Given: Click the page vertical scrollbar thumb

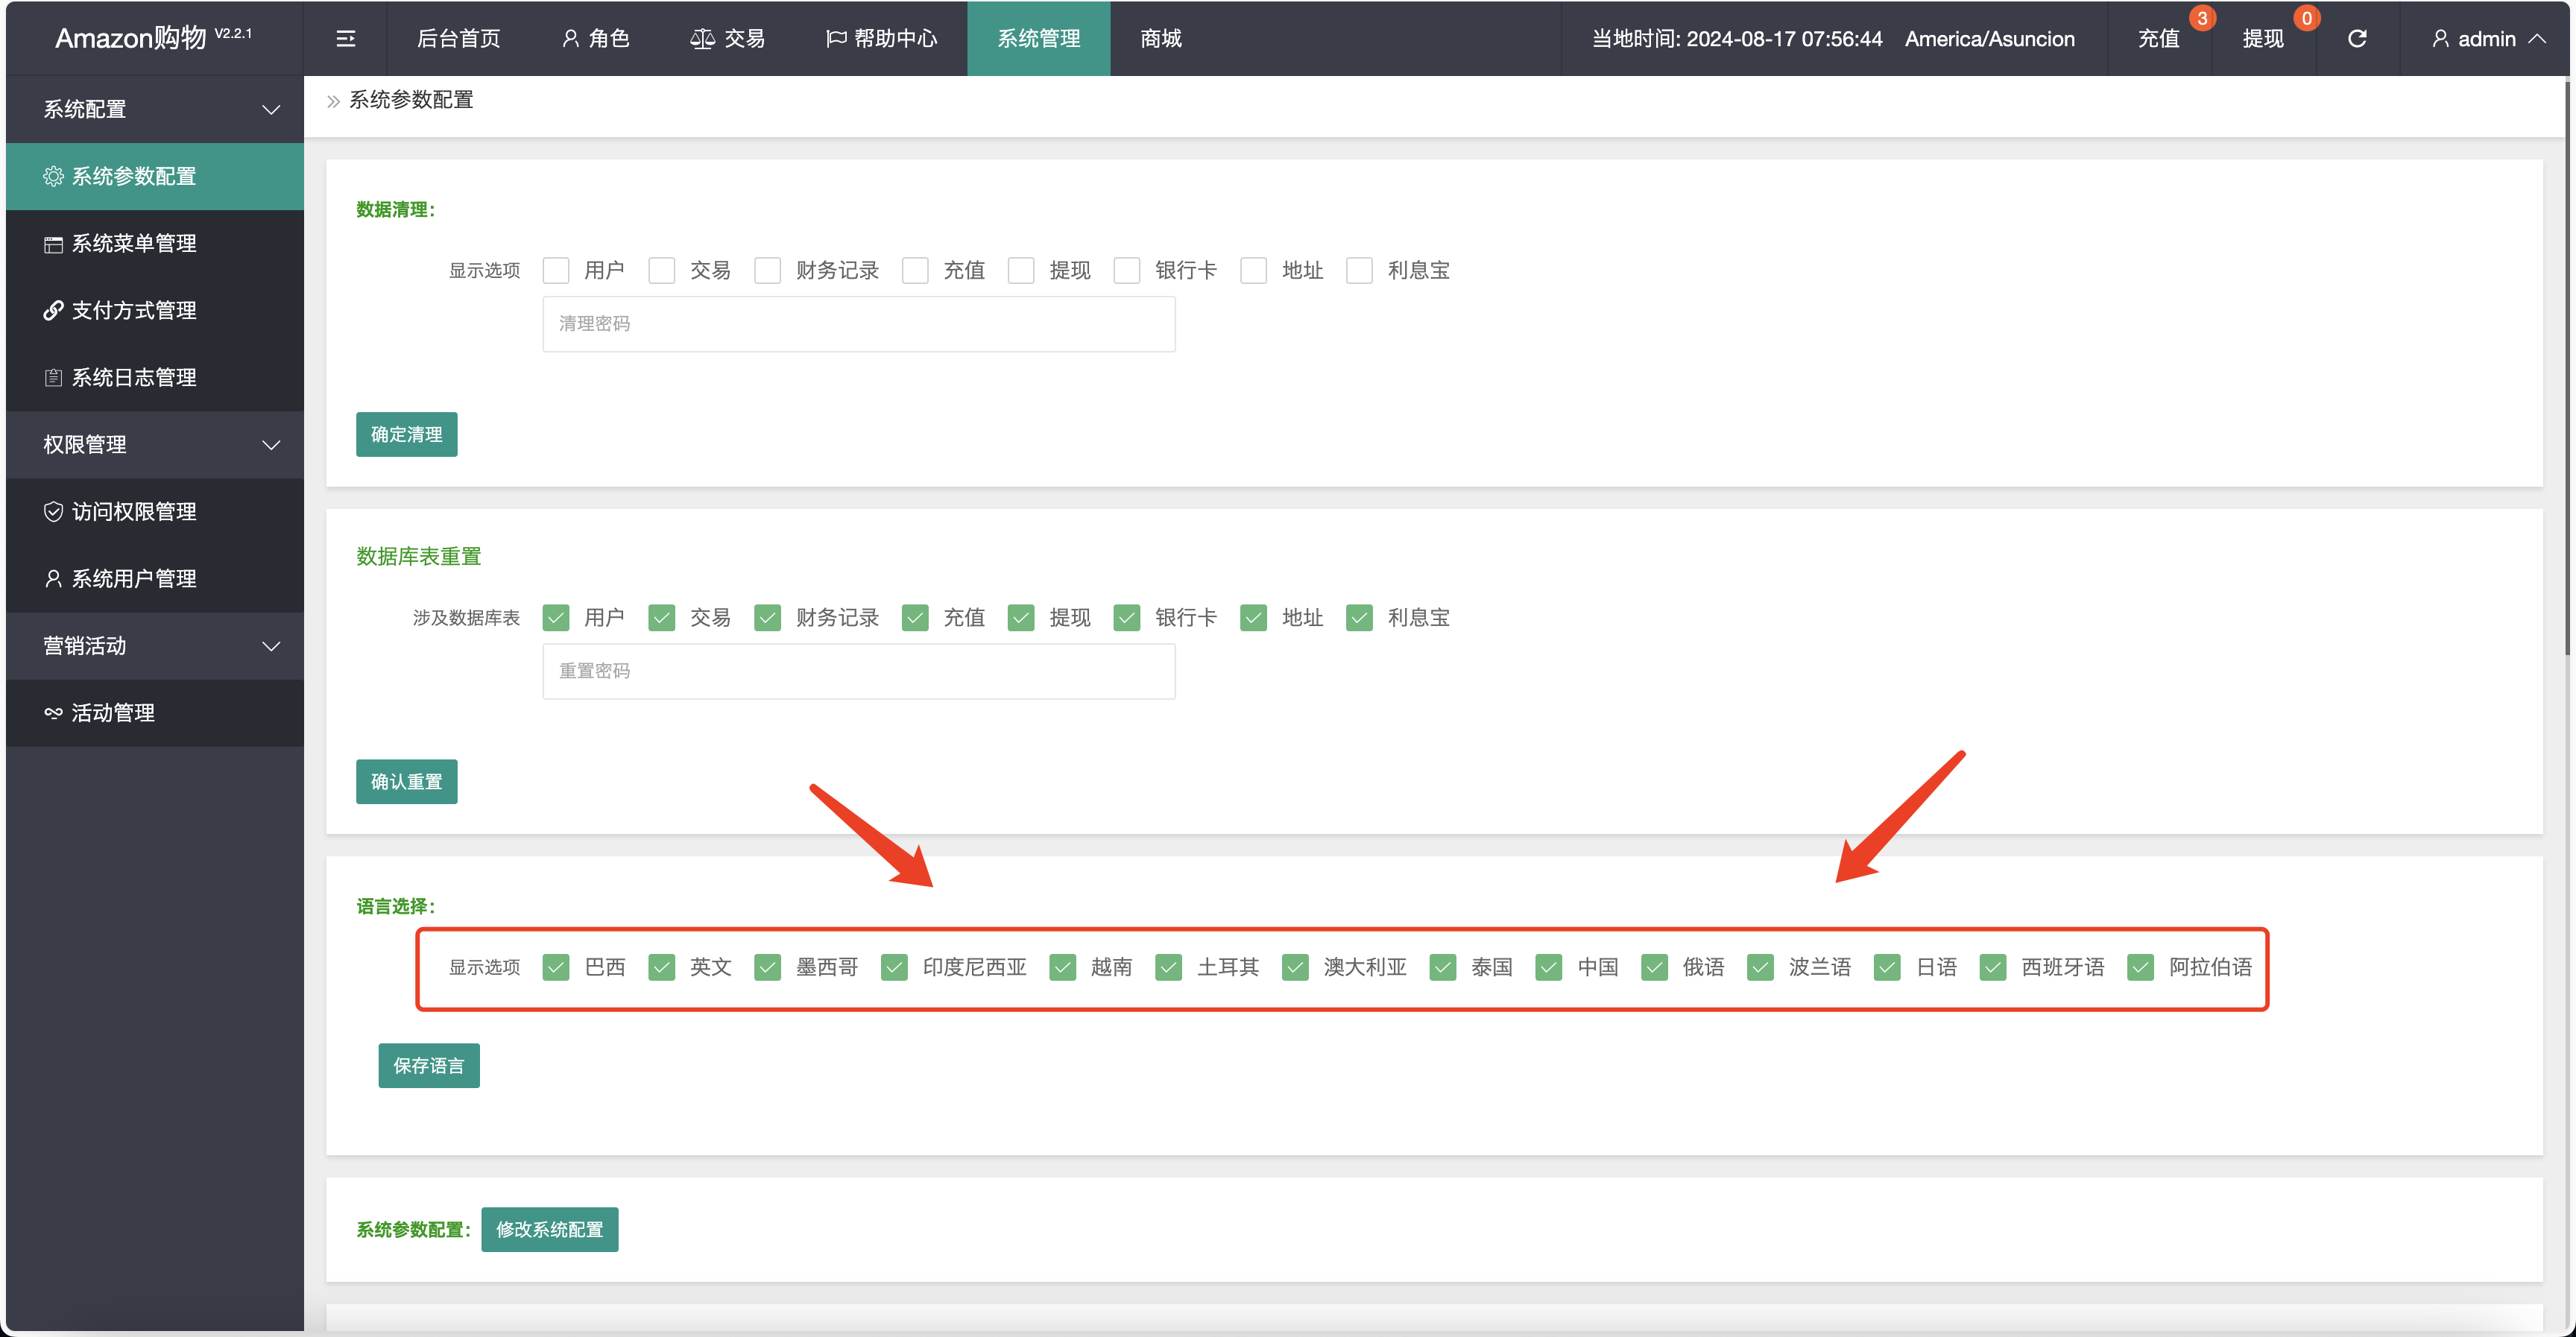Looking at the screenshot, I should click(2569, 370).
